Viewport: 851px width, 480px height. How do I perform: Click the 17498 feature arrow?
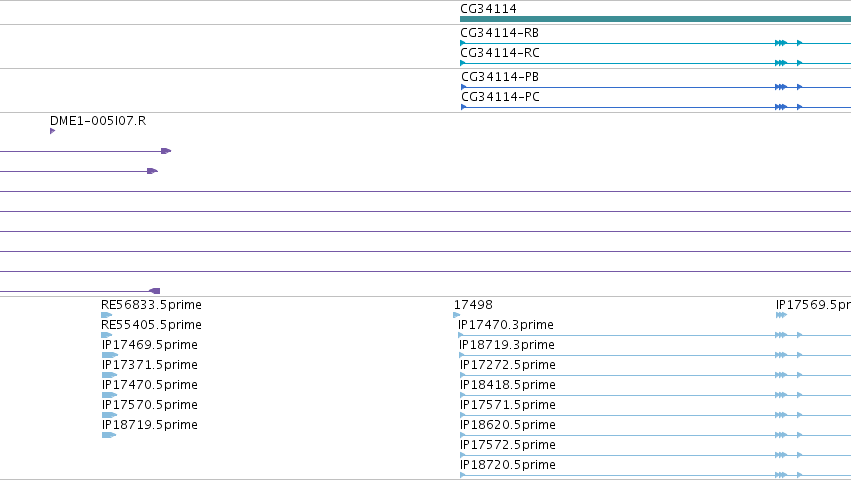[456, 315]
